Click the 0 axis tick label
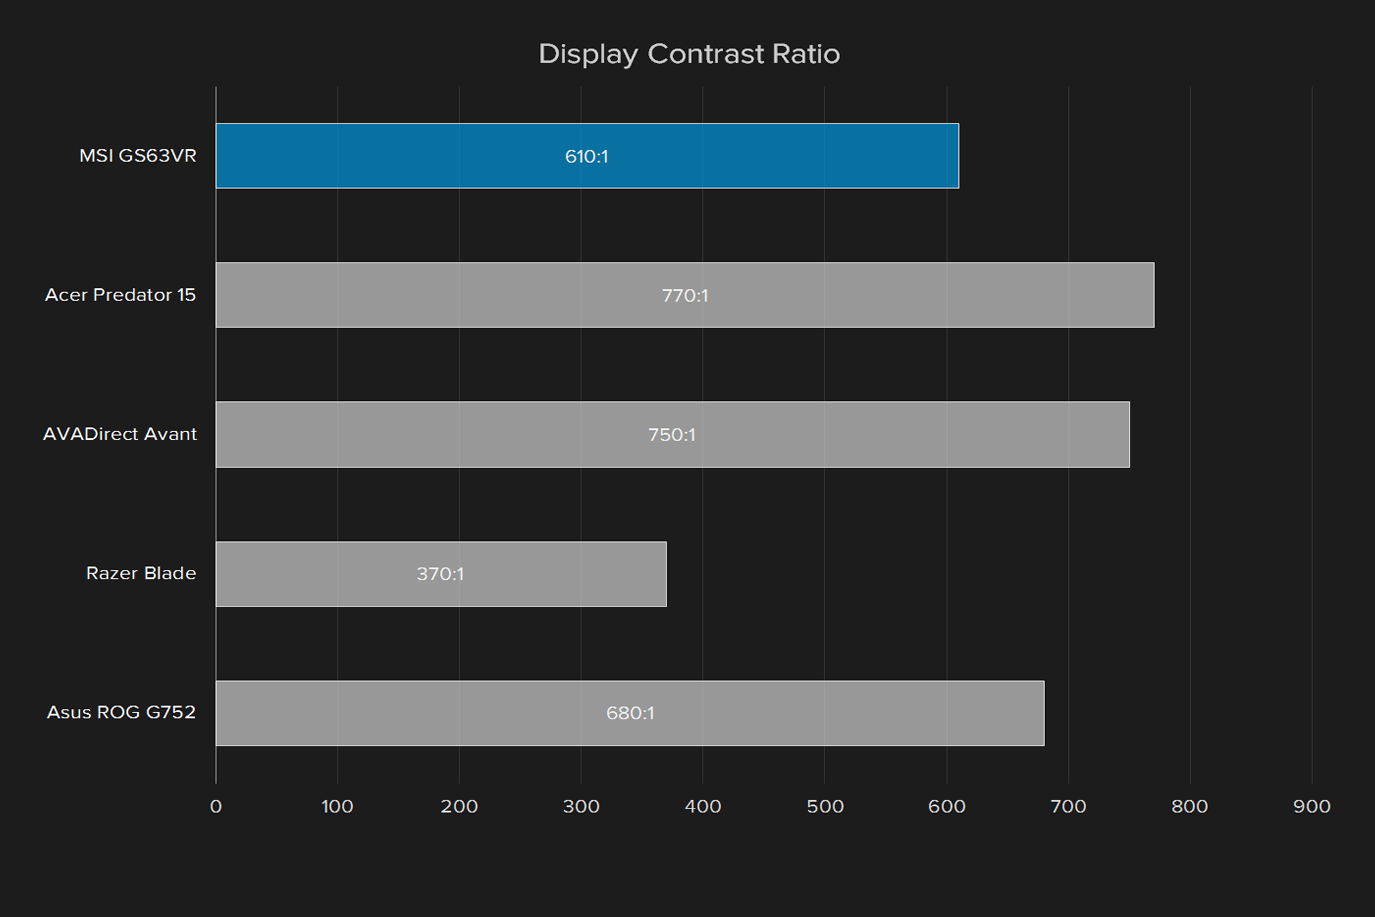1375x917 pixels. pyautogui.click(x=216, y=806)
